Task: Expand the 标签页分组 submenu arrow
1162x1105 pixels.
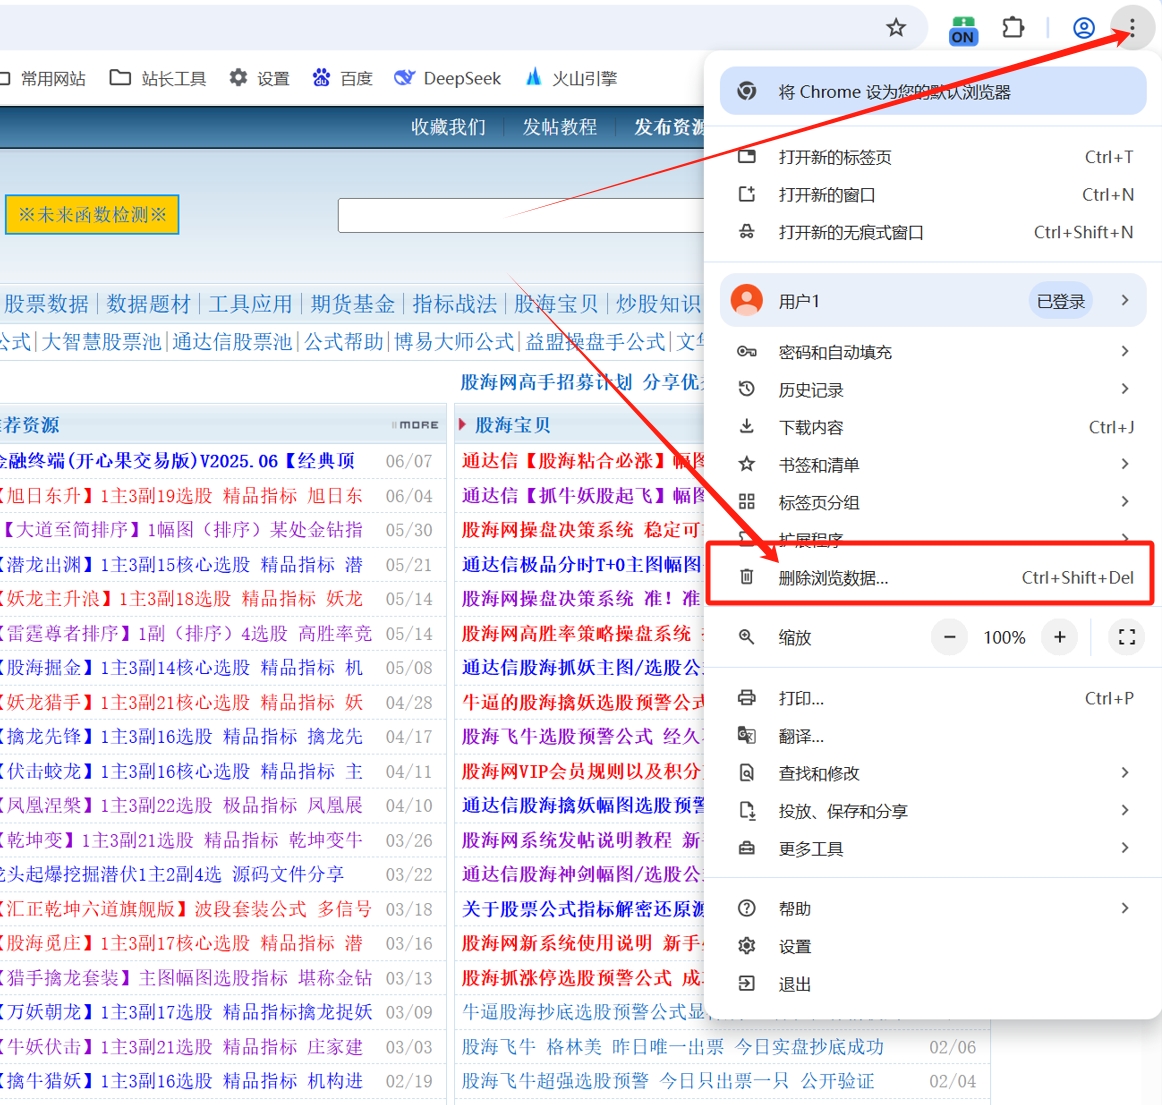Action: coord(1125,502)
